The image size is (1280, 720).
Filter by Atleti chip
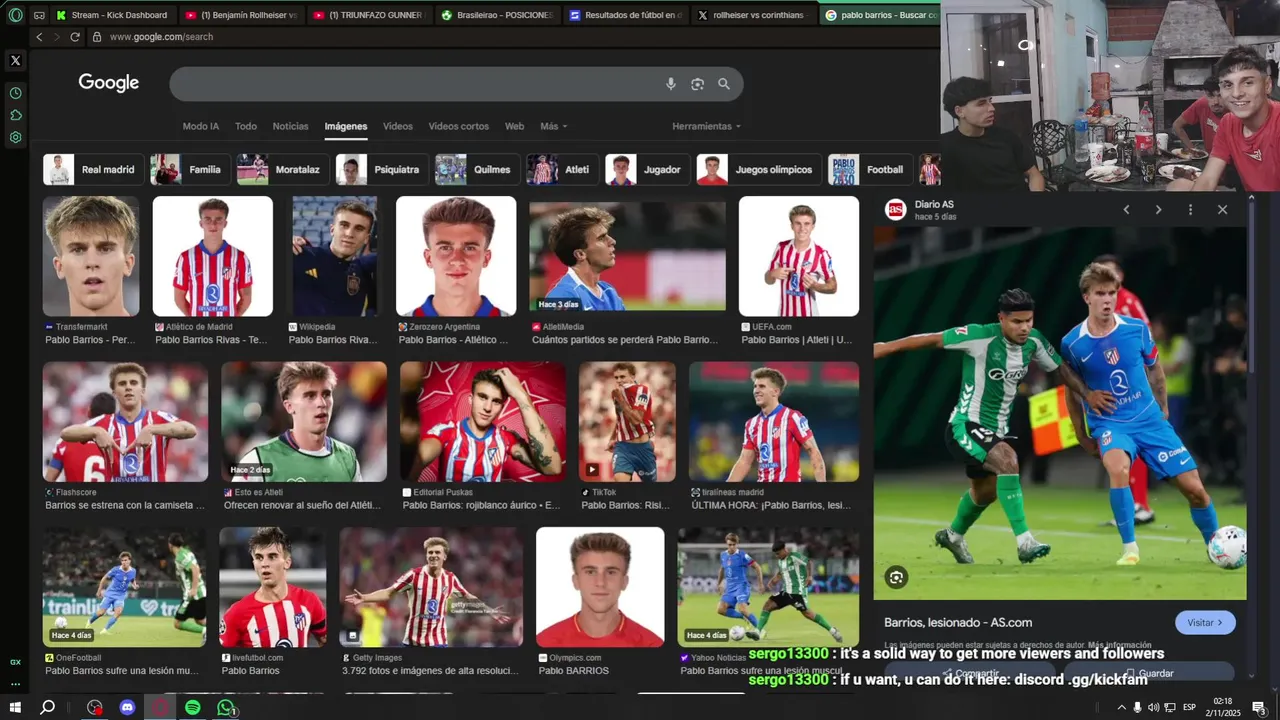pos(562,170)
